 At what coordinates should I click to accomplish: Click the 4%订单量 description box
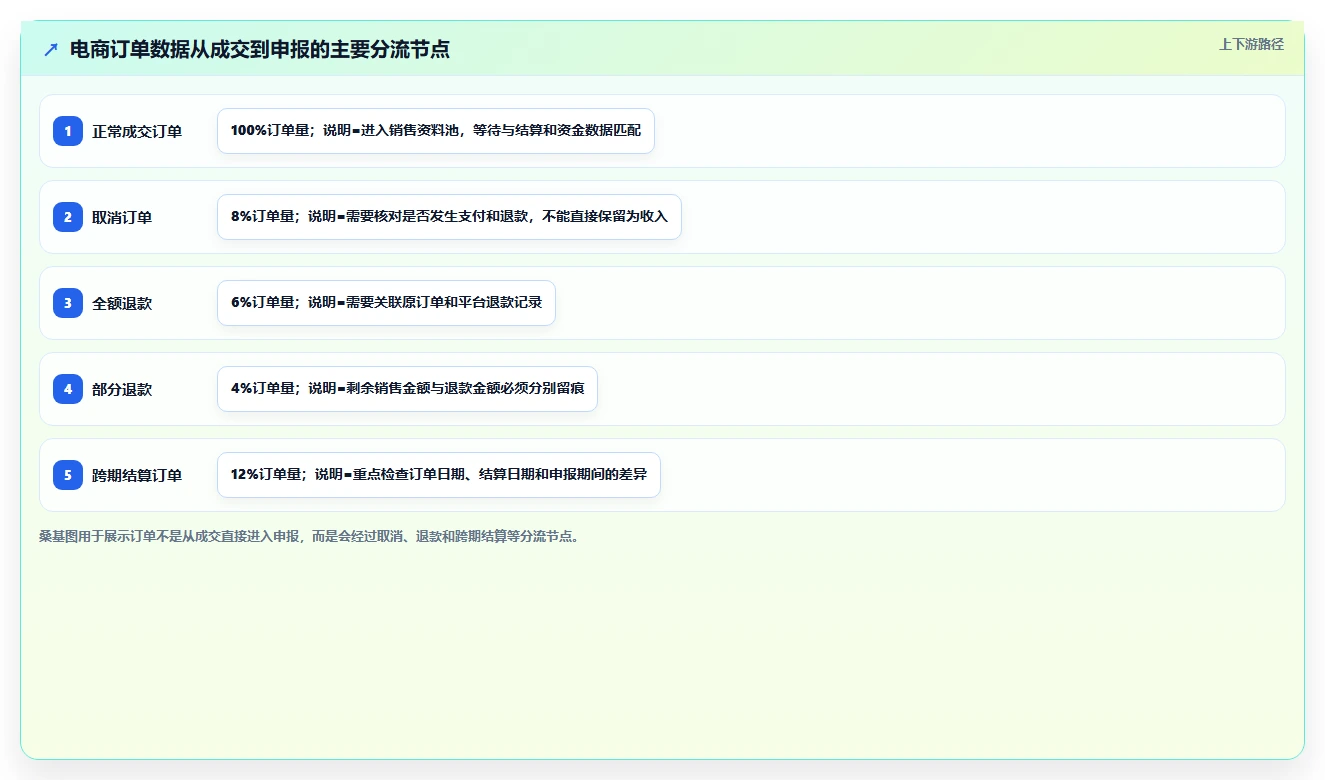point(407,389)
